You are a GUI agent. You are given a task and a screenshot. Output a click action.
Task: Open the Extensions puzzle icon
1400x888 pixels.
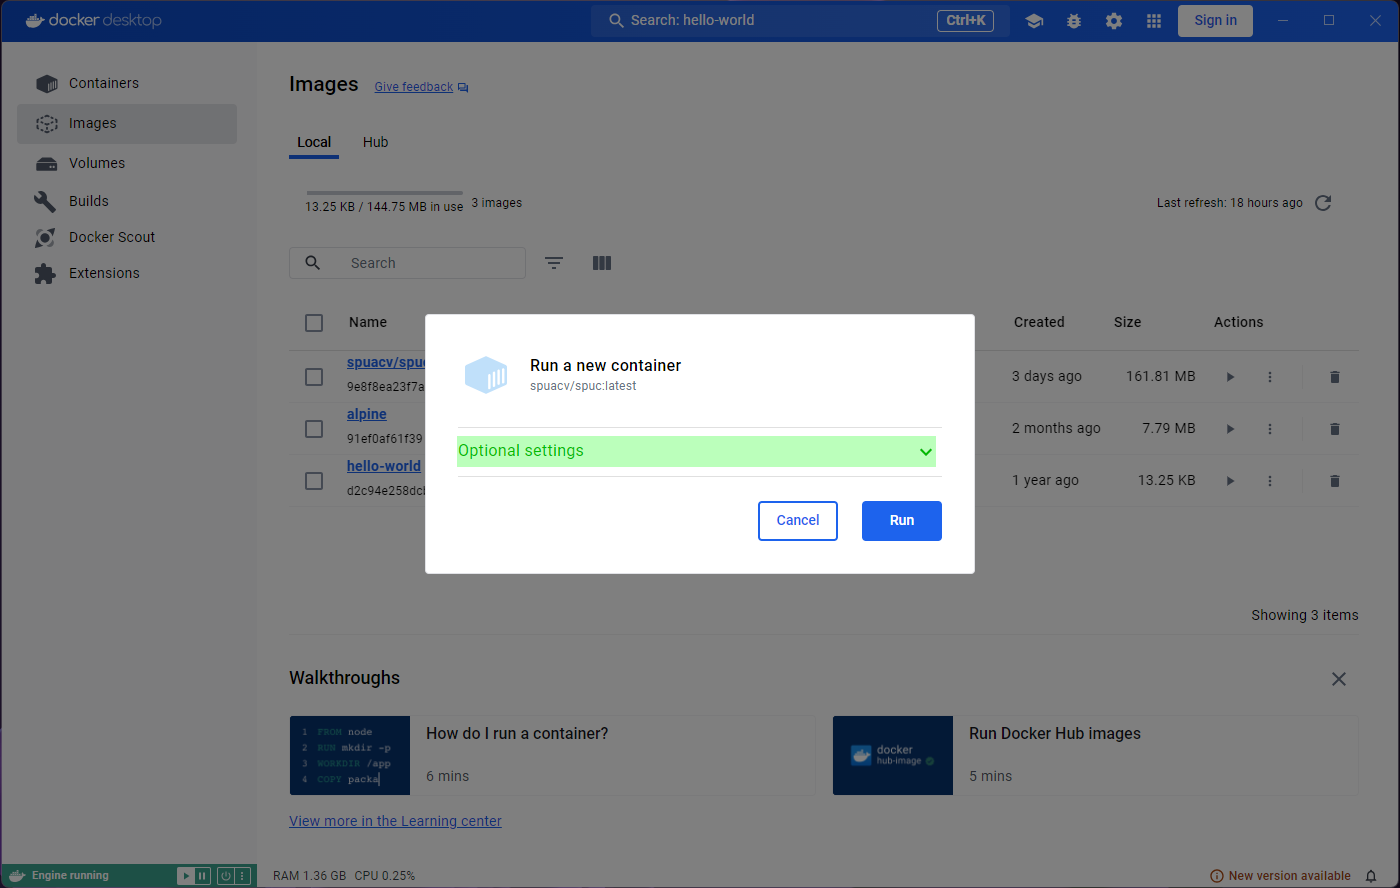pos(45,274)
